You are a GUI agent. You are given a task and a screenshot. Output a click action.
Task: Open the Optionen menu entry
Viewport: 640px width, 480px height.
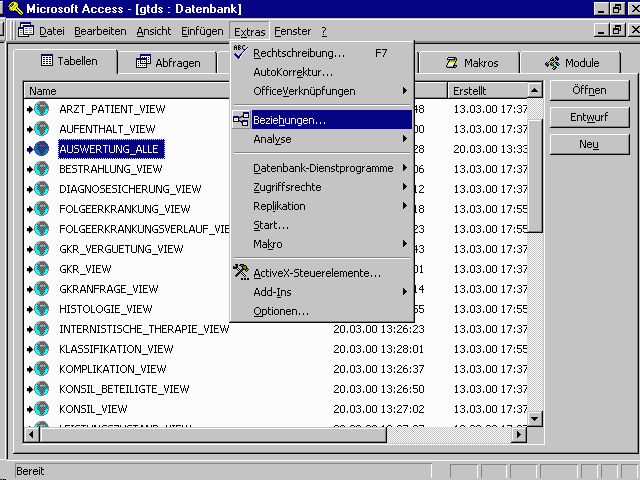(280, 311)
